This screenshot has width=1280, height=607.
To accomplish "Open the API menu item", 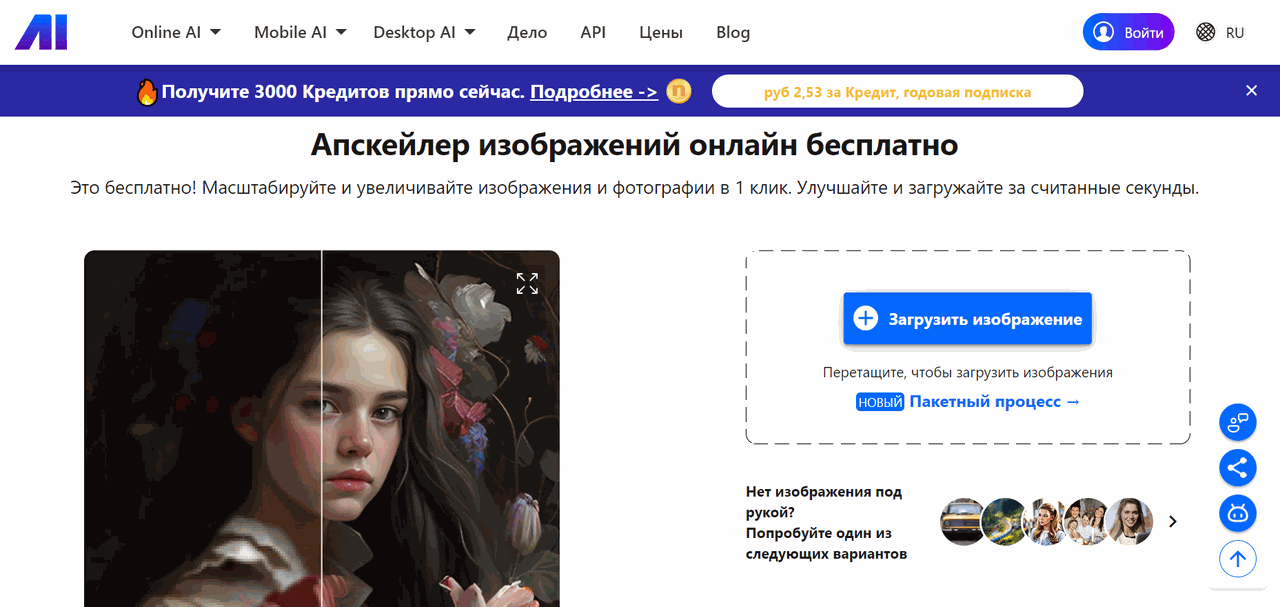I will click(x=593, y=32).
